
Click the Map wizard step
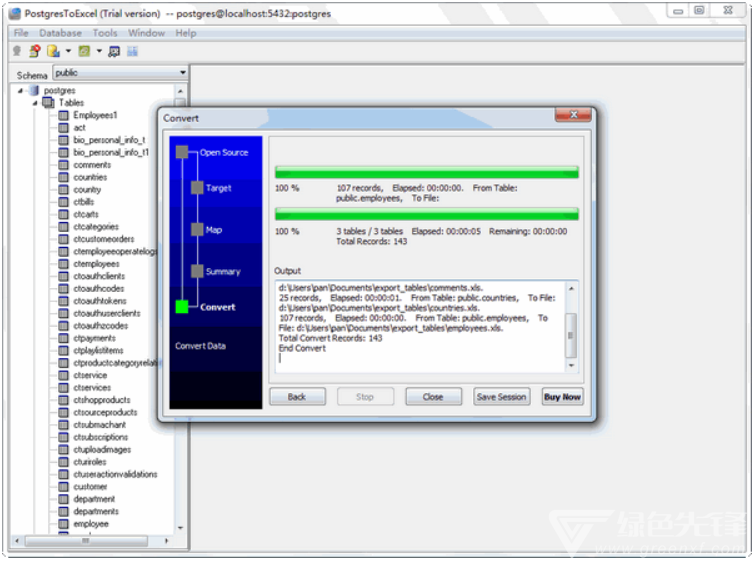pyautogui.click(x=214, y=230)
